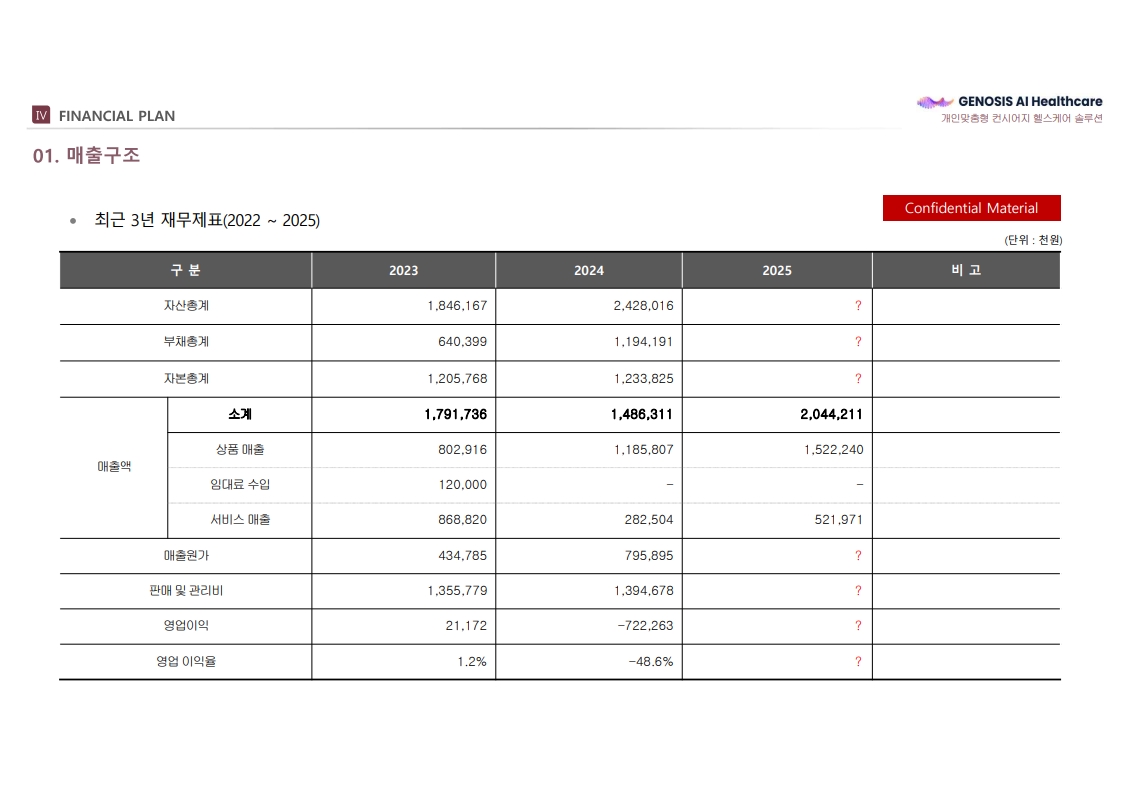Click the FINANCIAL PLAN section title

(x=117, y=116)
